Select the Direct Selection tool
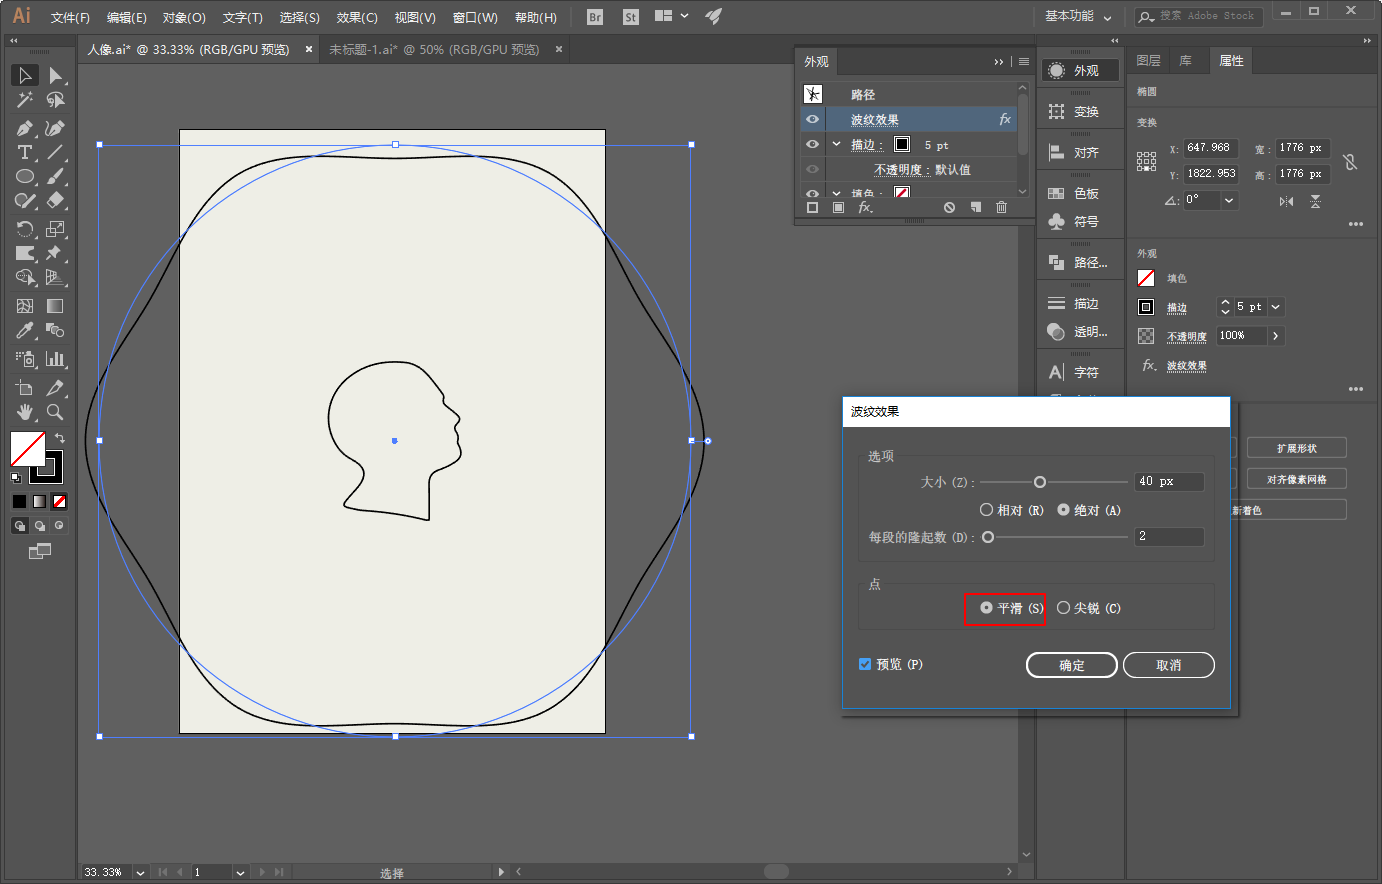This screenshot has height=884, width=1382. tap(55, 75)
